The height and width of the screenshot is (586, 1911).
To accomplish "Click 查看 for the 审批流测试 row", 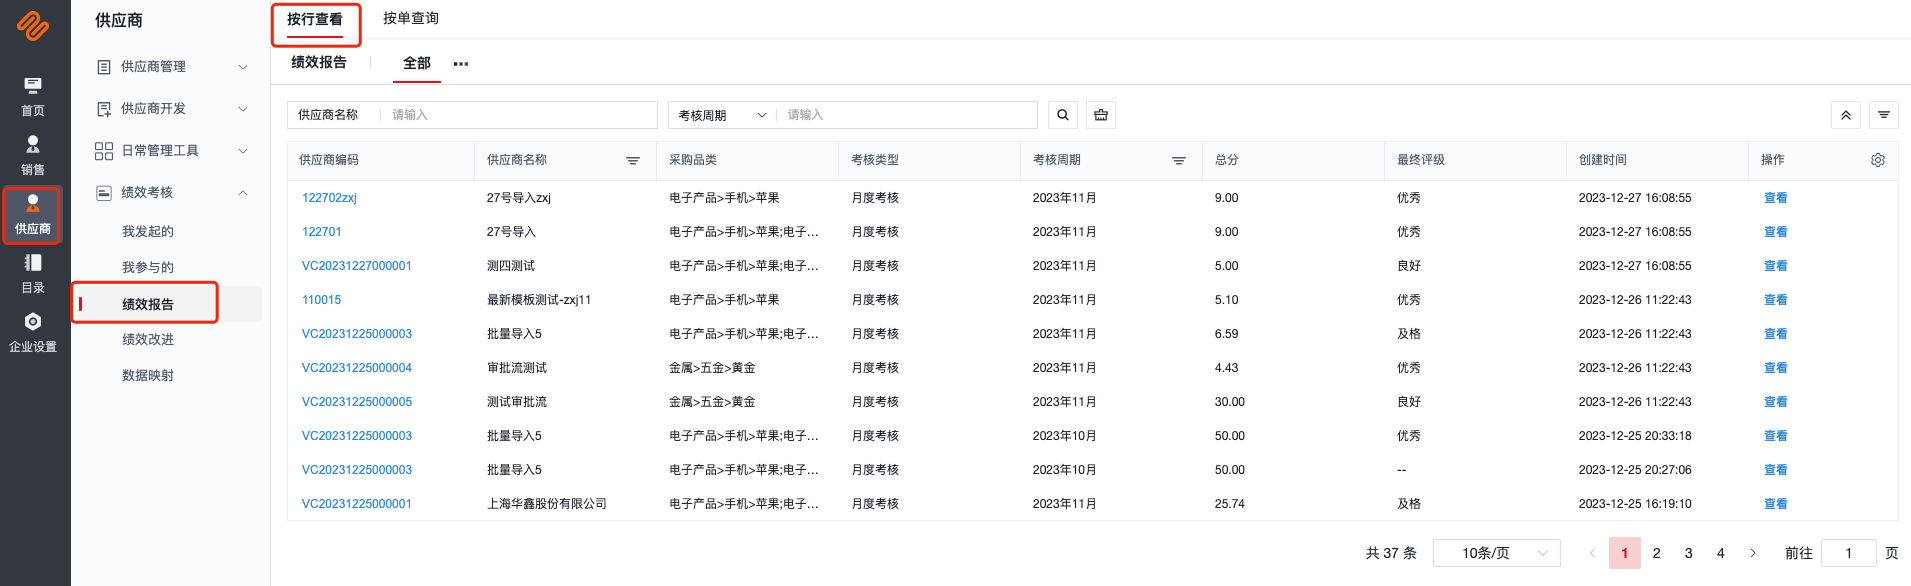I will point(1776,368).
